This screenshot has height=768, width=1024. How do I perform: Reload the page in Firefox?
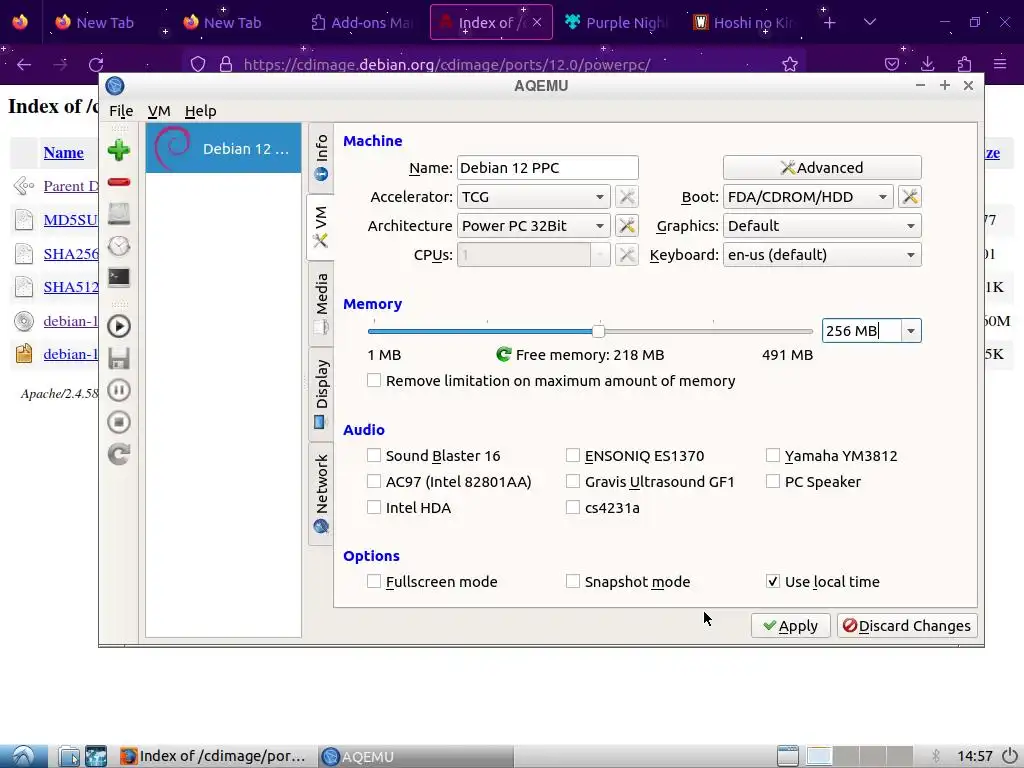click(x=96, y=64)
